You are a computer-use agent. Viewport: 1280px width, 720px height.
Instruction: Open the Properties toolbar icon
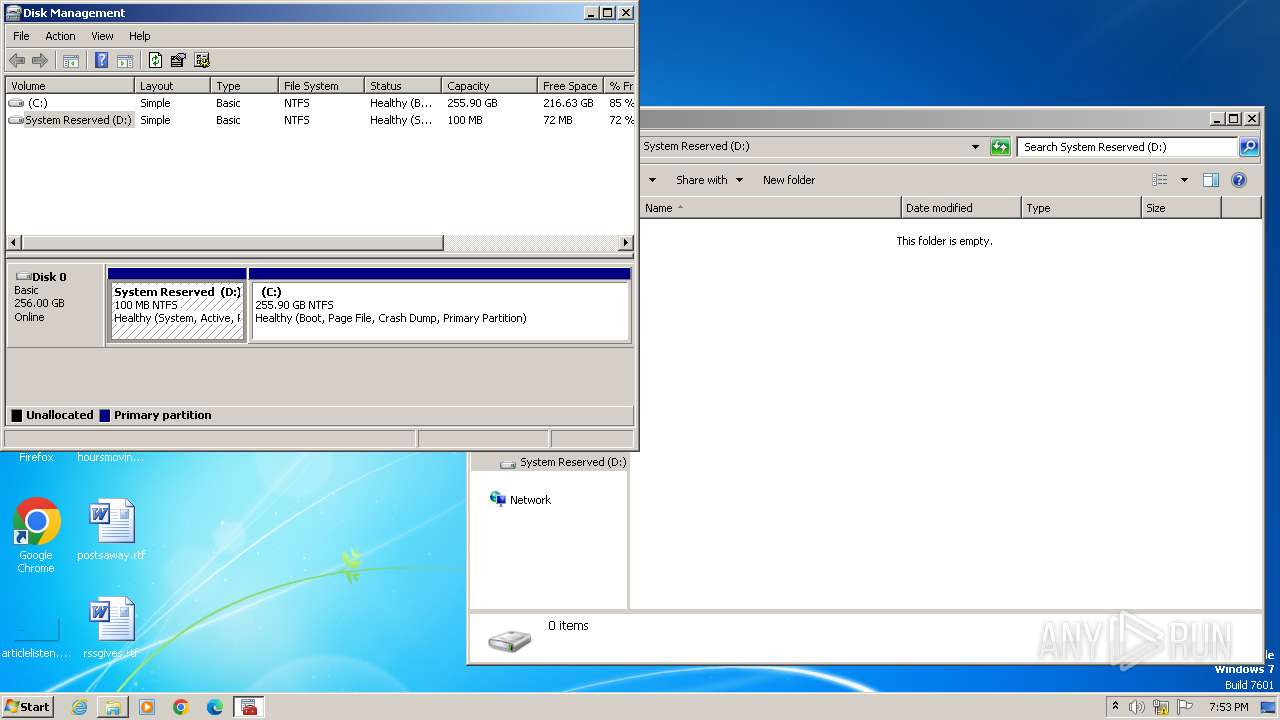tap(178, 60)
